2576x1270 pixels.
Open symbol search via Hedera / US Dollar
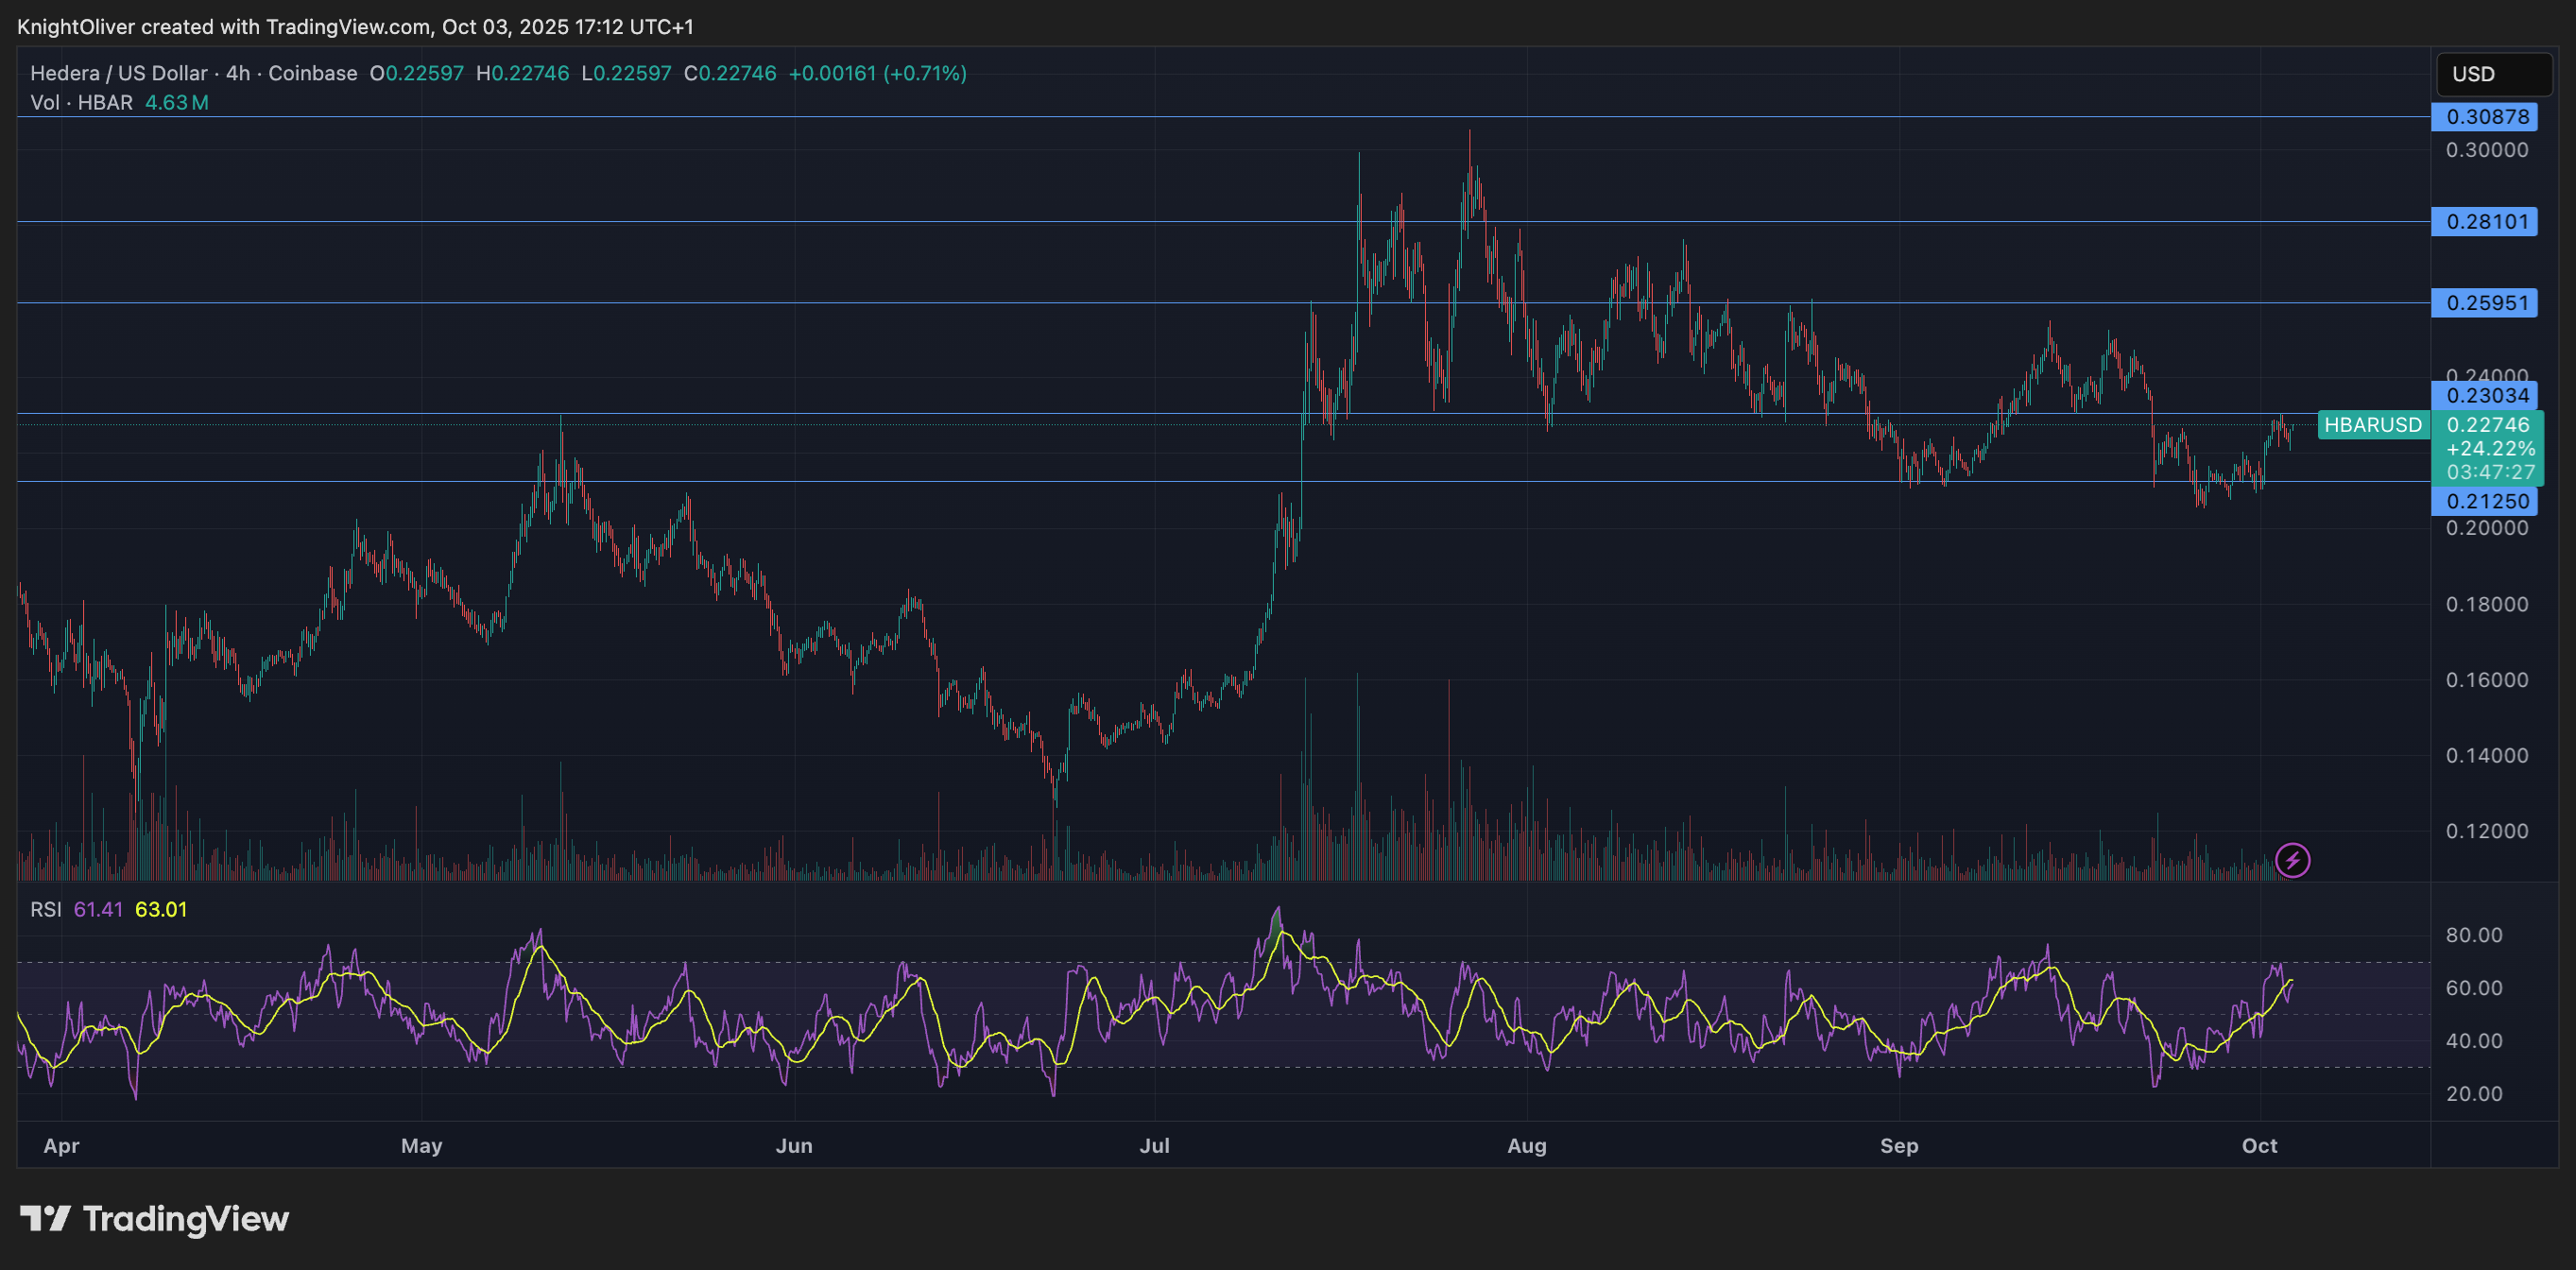(120, 73)
